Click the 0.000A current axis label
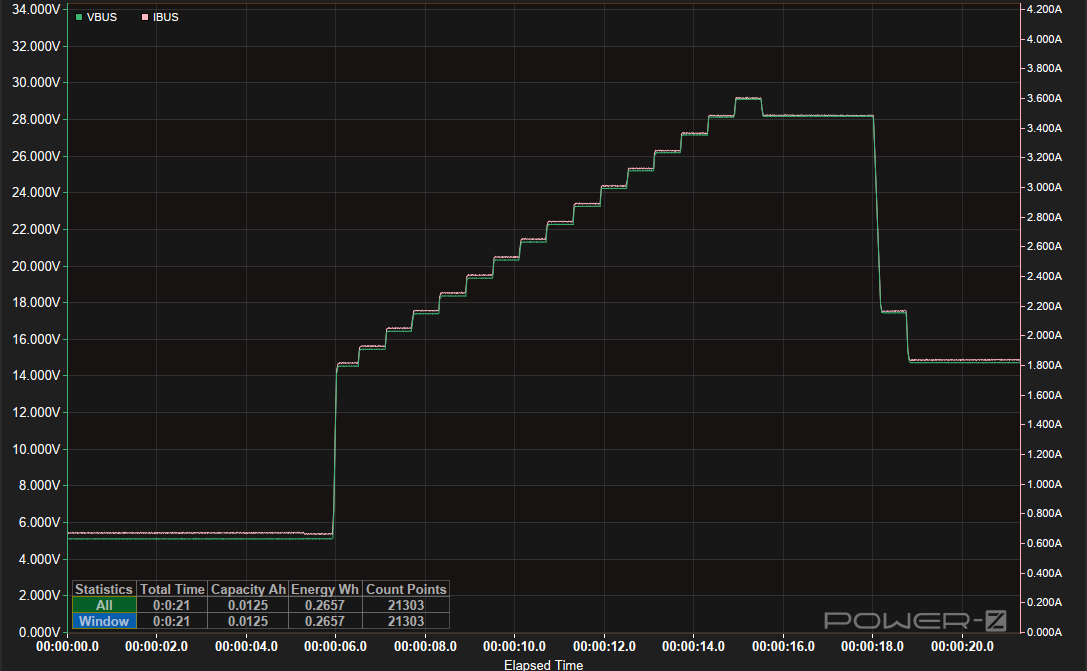 [x=1044, y=632]
